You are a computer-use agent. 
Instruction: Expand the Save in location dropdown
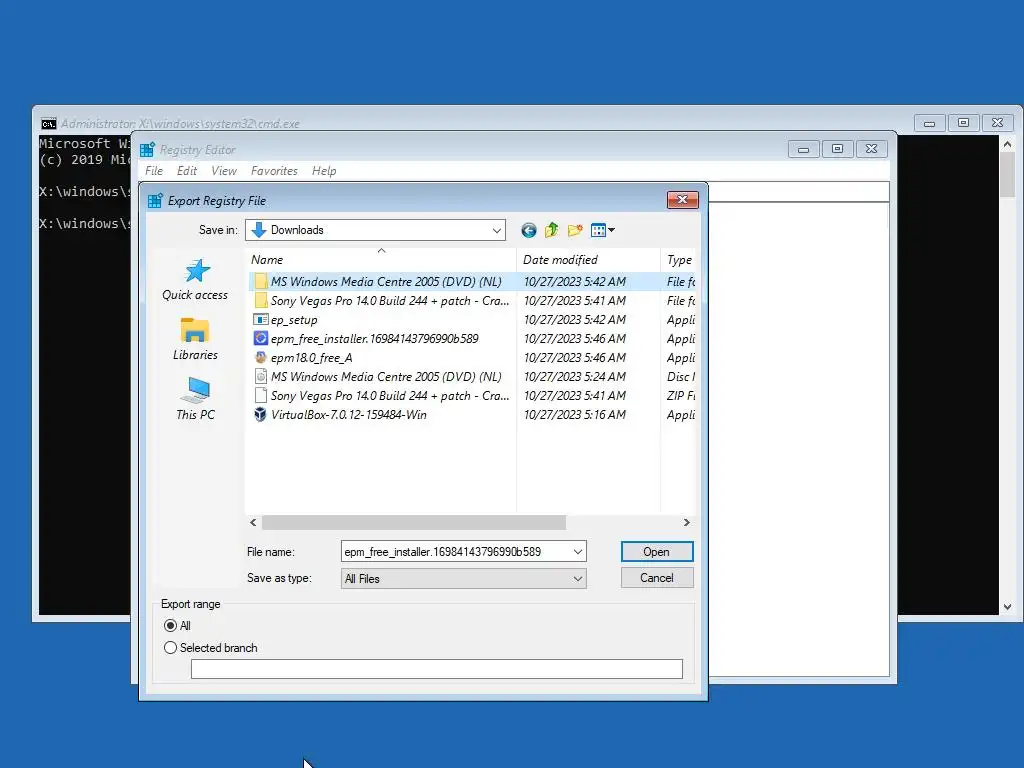(496, 230)
